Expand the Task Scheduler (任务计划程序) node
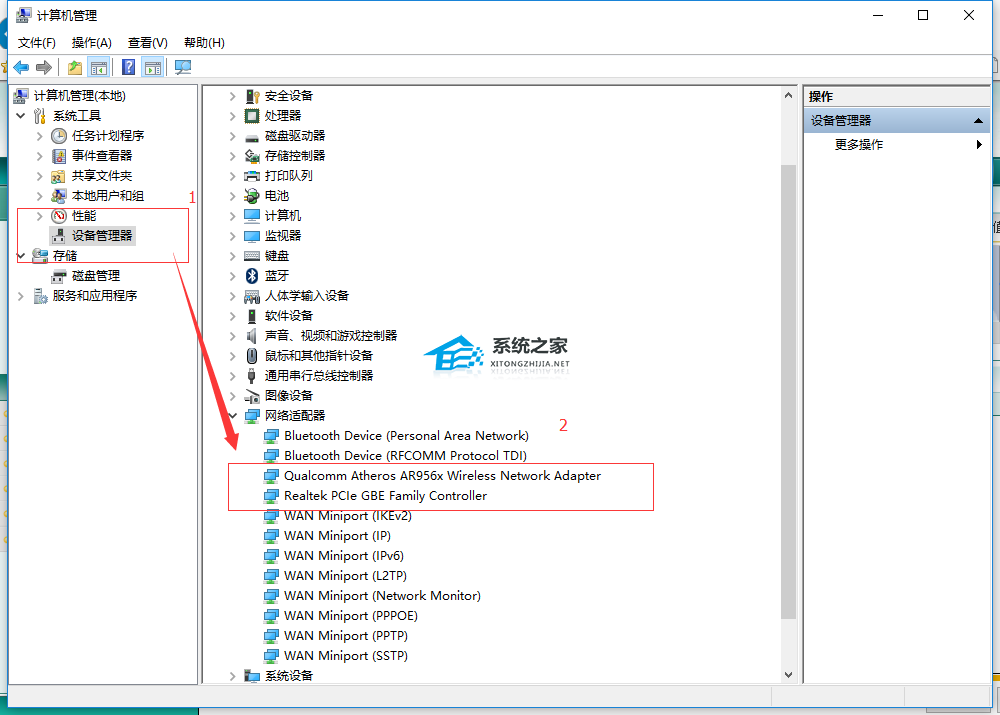 pyautogui.click(x=40, y=136)
